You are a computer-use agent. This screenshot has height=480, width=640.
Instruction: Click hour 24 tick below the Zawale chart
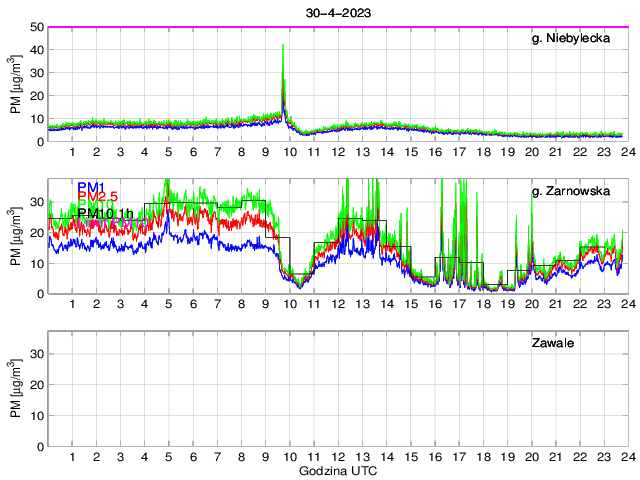click(x=625, y=457)
